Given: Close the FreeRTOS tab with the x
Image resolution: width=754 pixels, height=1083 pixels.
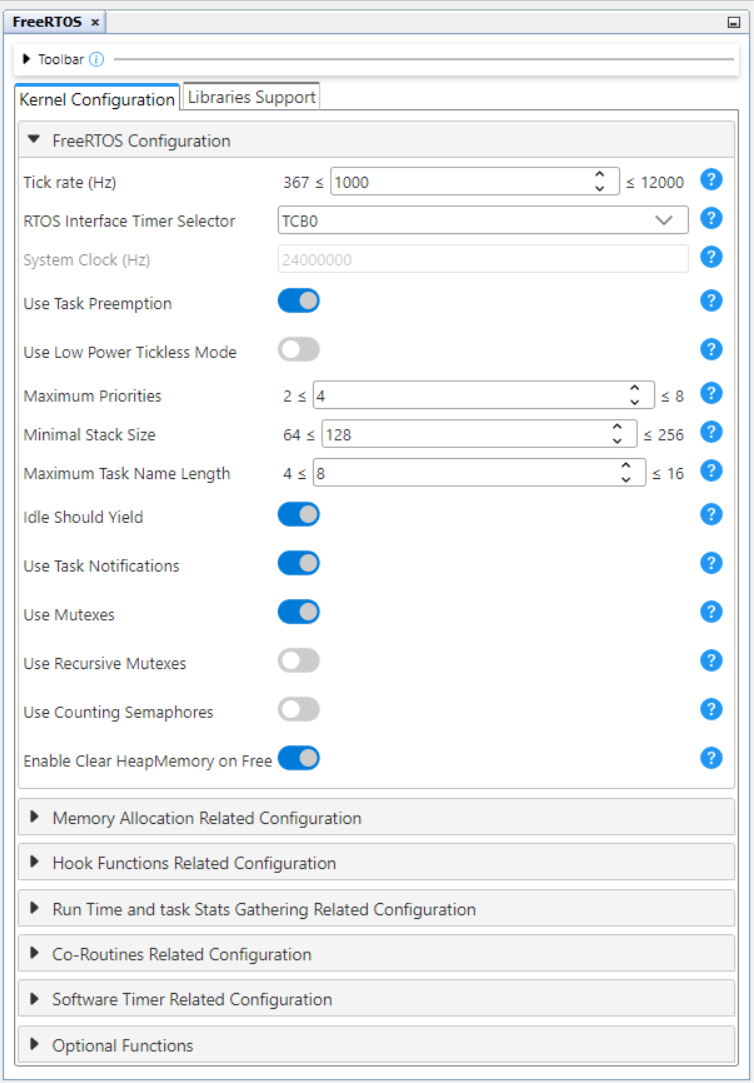Looking at the screenshot, I should click(95, 23).
